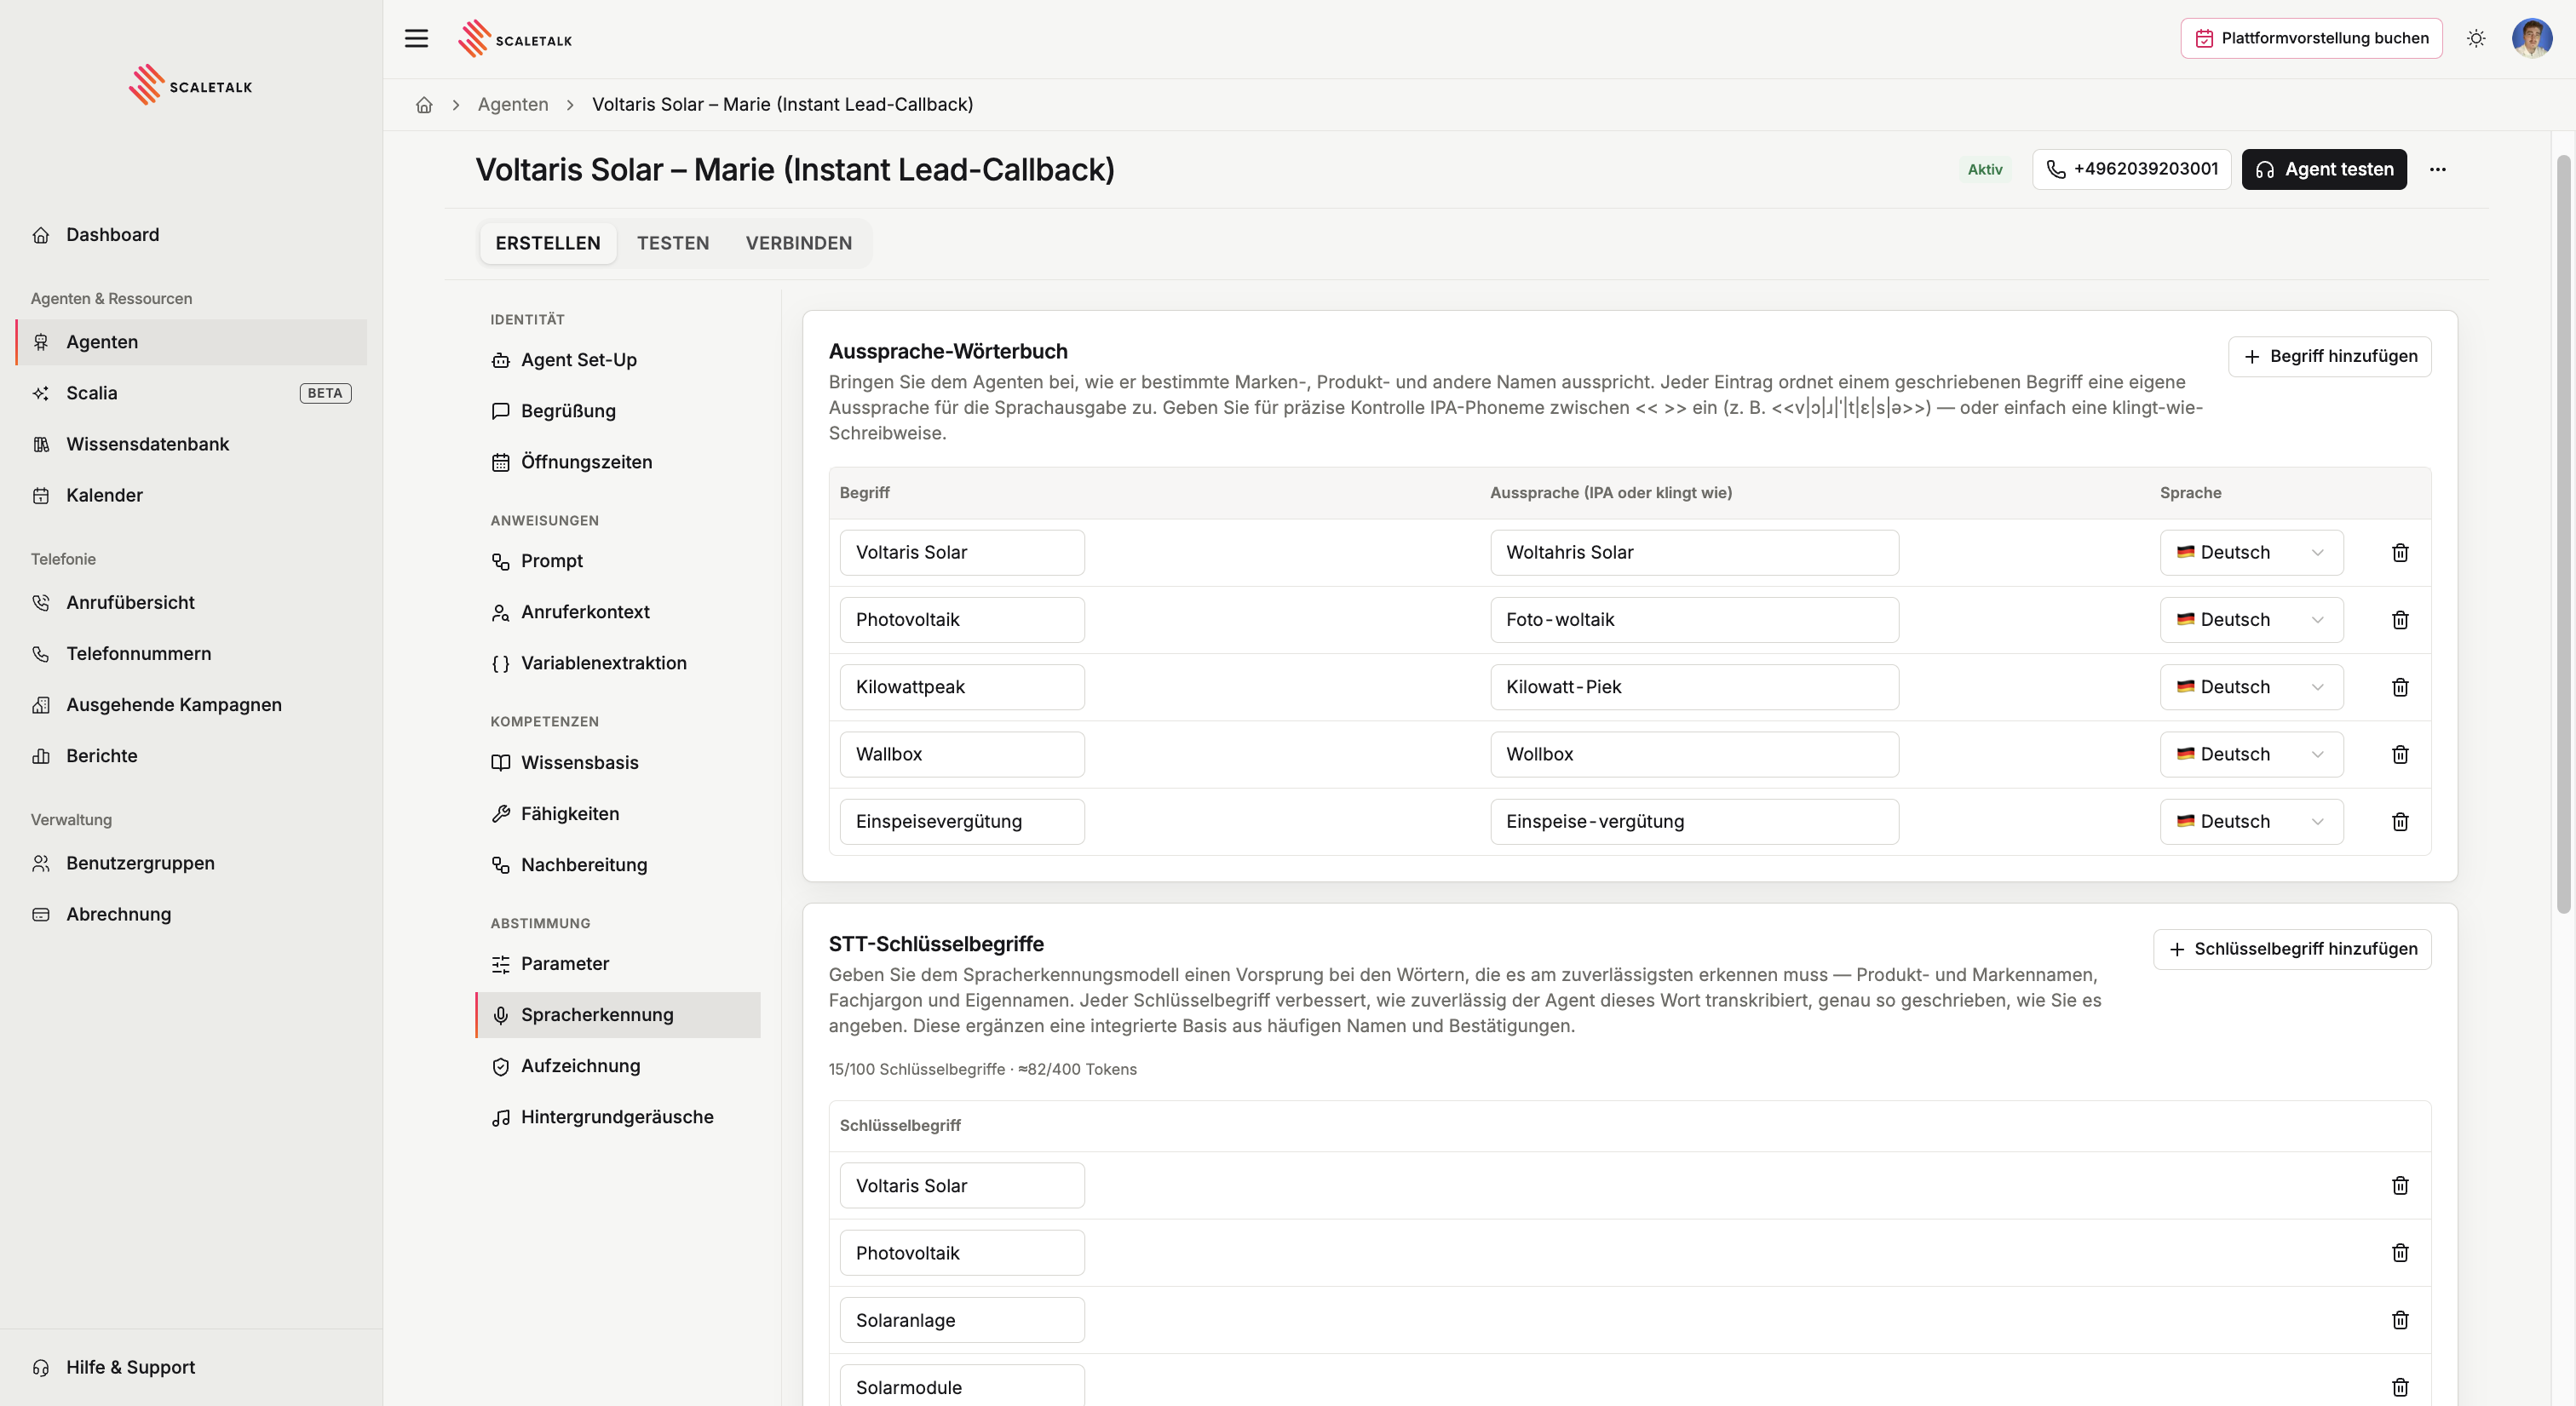Switch to the ERSTELLEN tab
This screenshot has height=1406, width=2576.
[548, 243]
